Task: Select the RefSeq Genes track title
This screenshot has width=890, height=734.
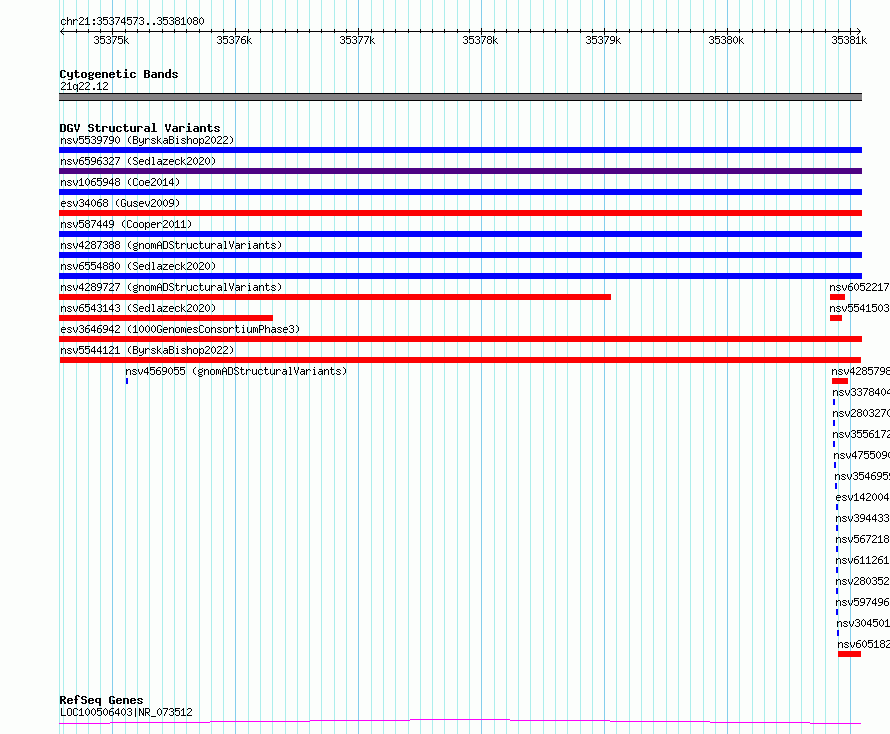Action: pyautogui.click(x=101, y=700)
